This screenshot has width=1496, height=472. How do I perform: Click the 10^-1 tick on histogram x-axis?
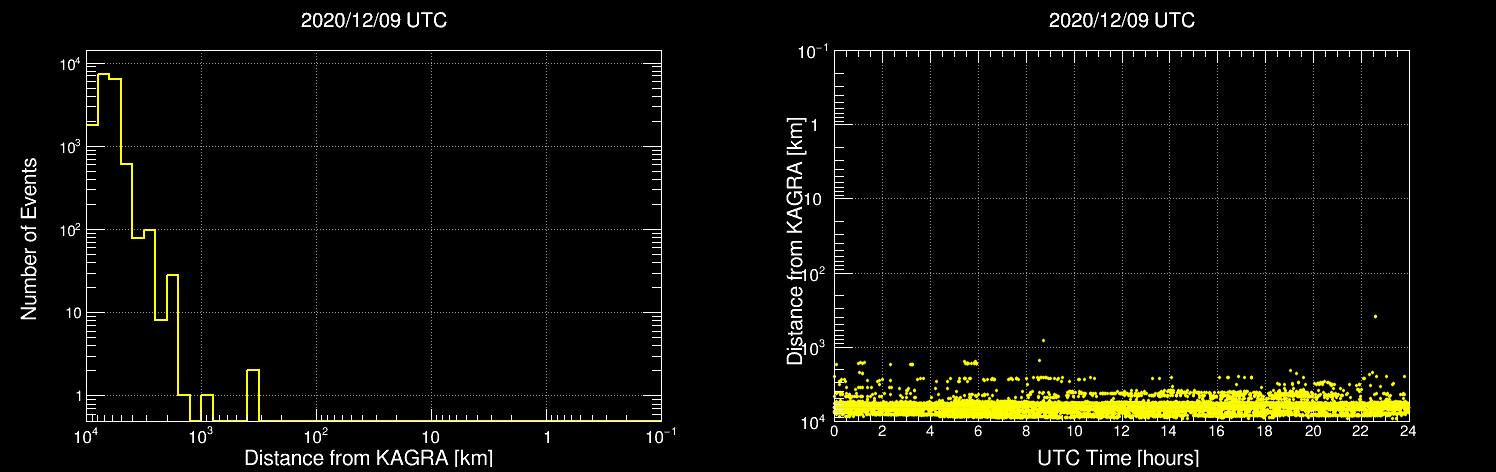(661, 435)
